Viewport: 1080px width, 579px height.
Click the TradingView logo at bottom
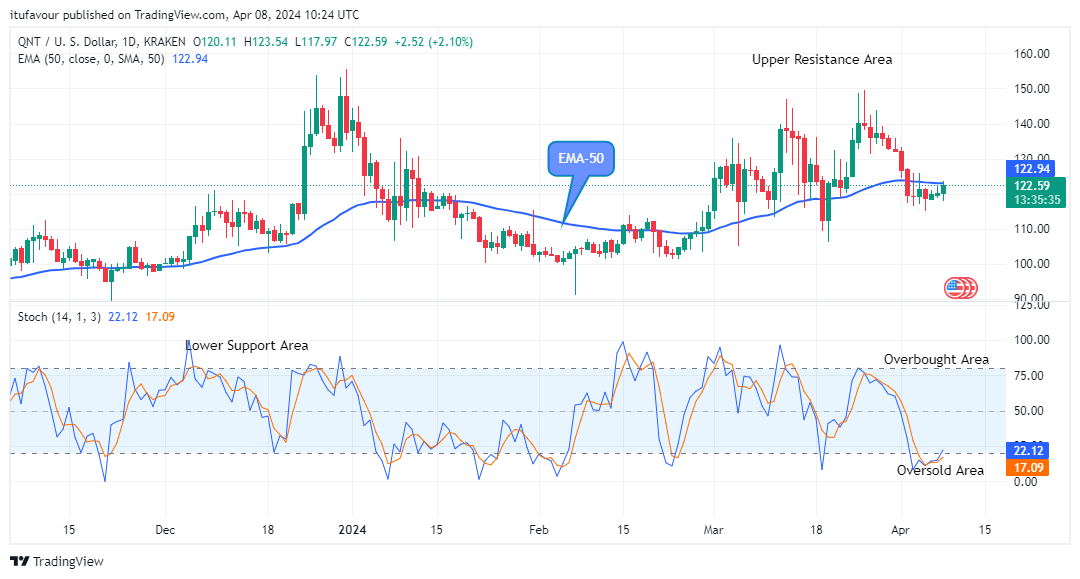click(x=57, y=561)
